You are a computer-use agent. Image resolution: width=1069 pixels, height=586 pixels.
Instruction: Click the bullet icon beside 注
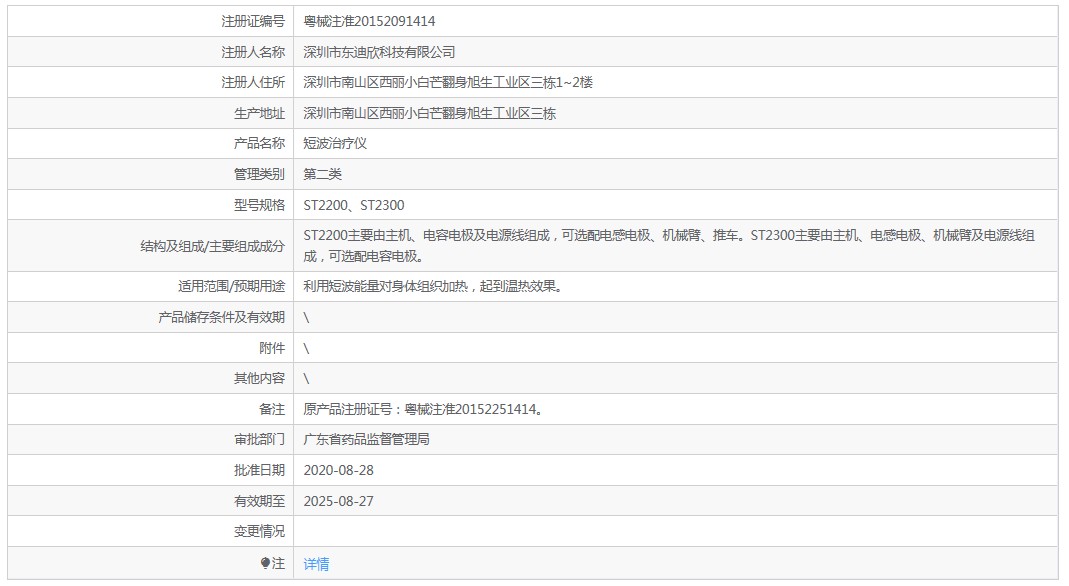265,564
